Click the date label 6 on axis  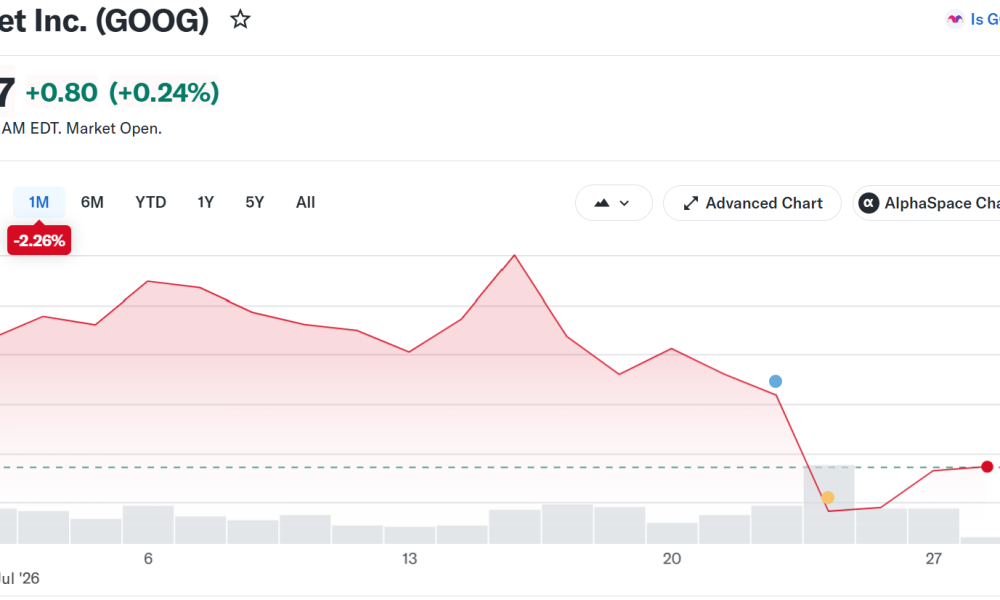pos(148,559)
